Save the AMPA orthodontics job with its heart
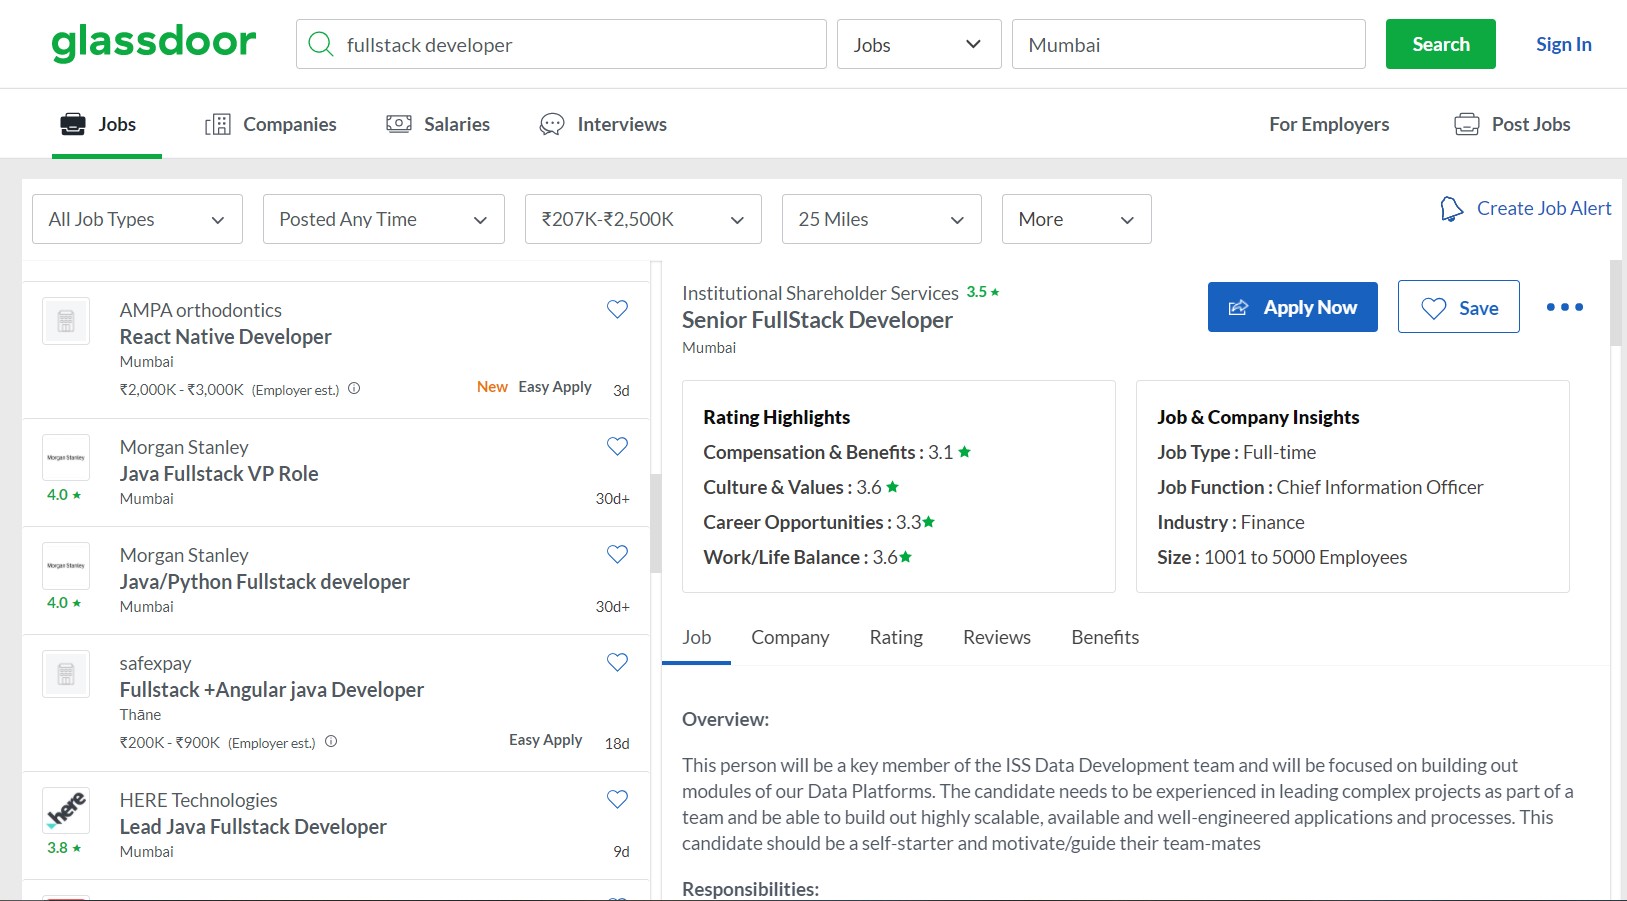This screenshot has width=1627, height=901. click(x=617, y=309)
